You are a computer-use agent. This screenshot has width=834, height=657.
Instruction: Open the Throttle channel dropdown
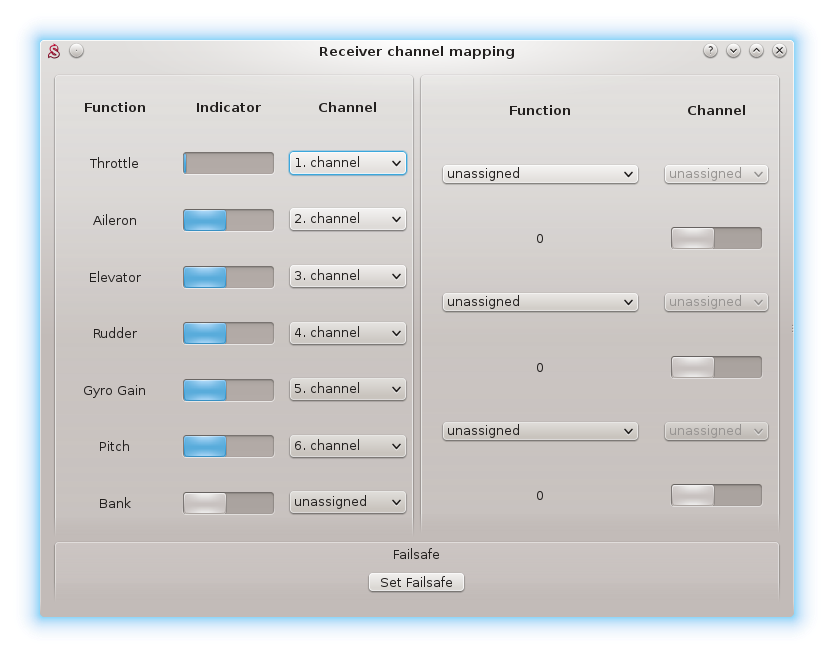[347, 163]
